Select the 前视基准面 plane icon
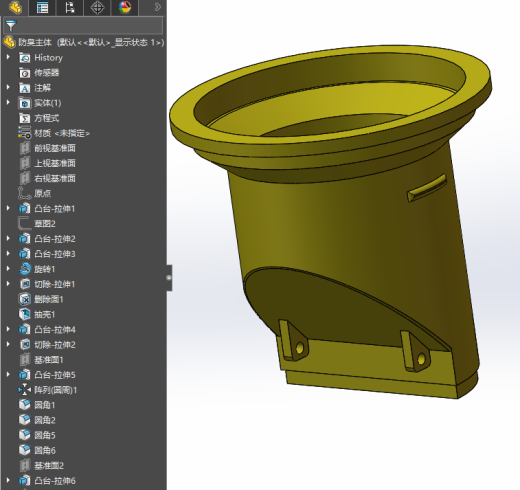The image size is (520, 490). 25,148
